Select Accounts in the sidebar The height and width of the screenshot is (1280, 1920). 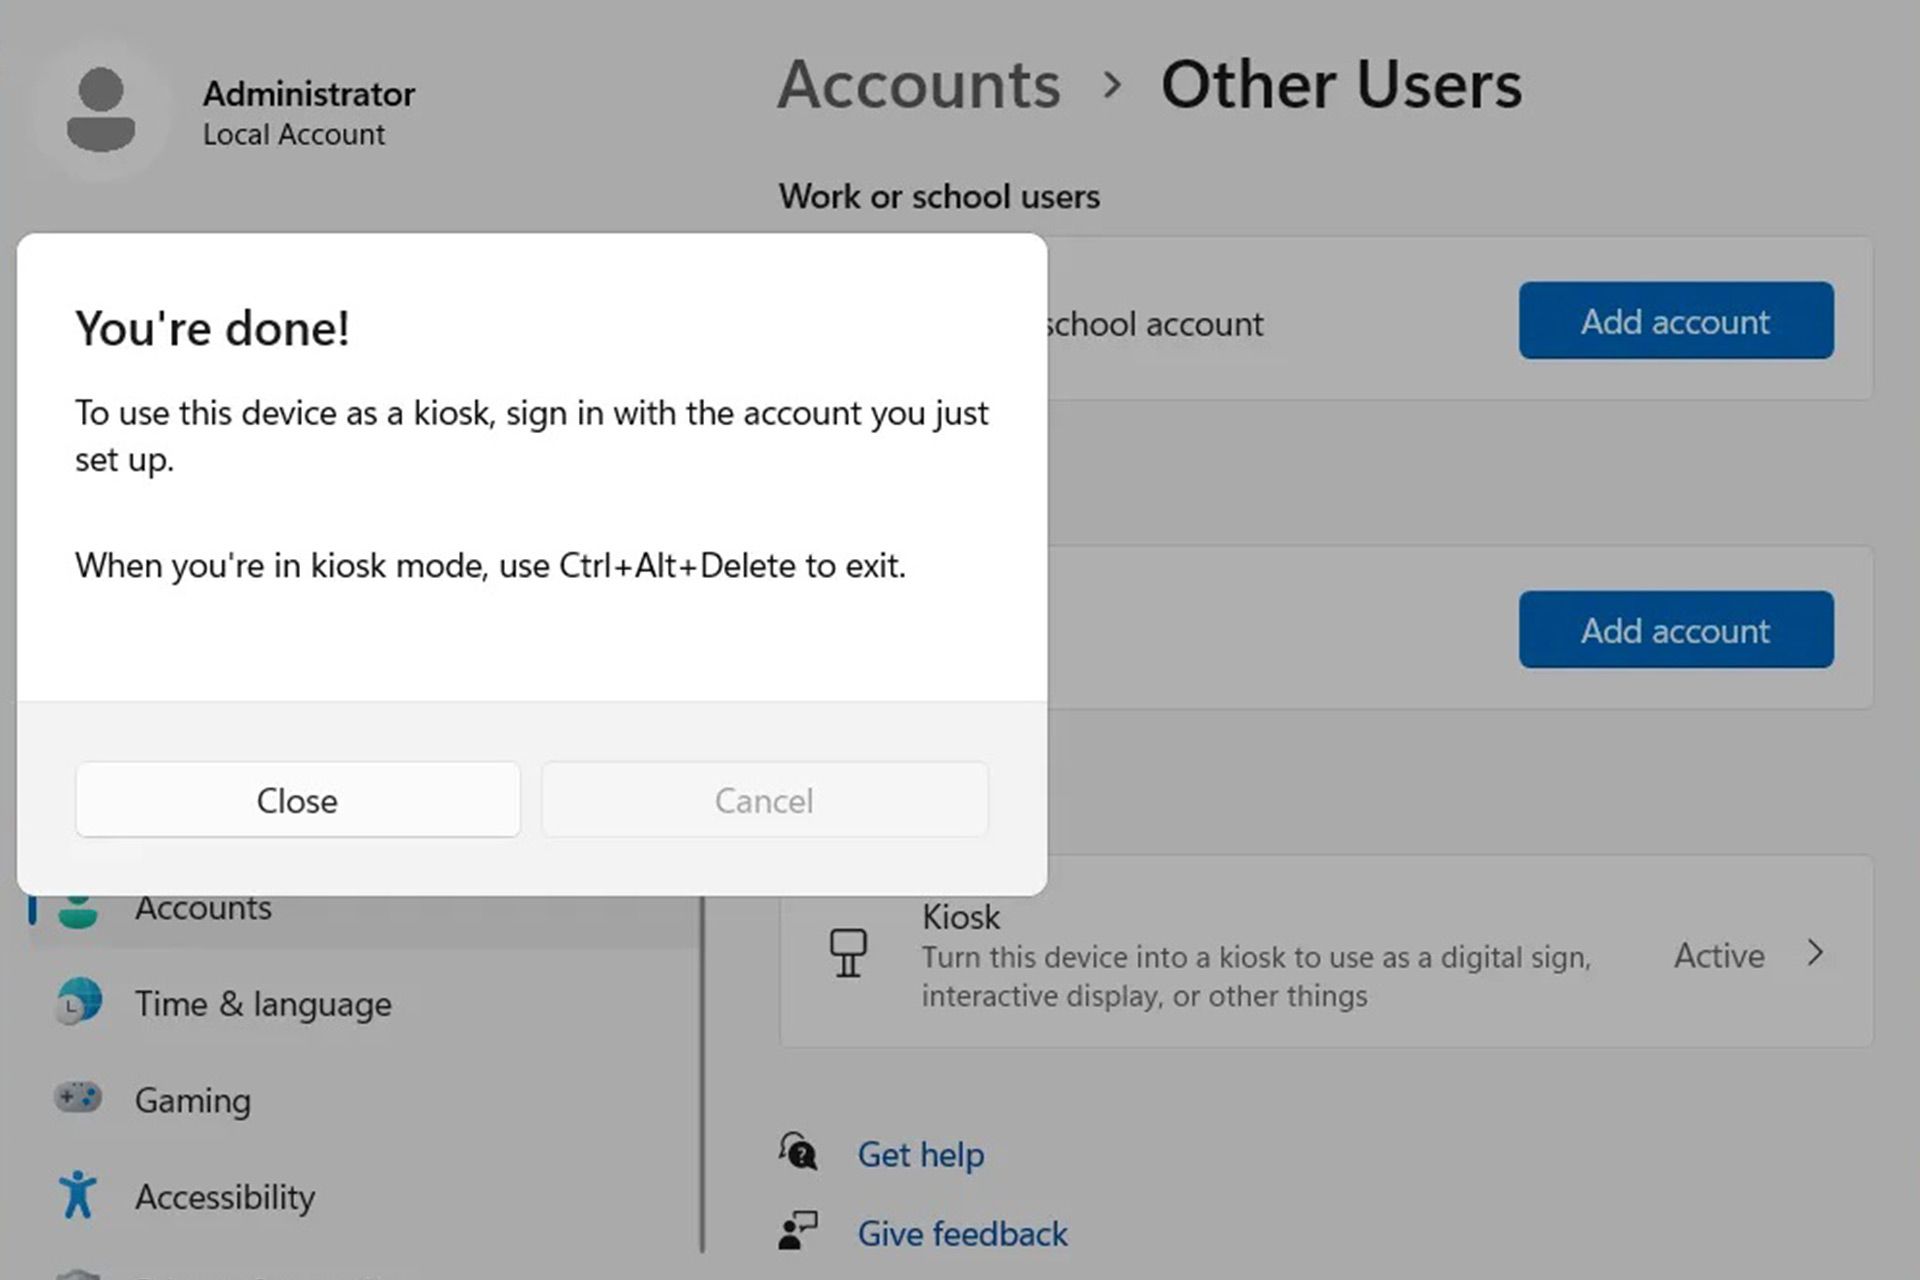[365, 920]
